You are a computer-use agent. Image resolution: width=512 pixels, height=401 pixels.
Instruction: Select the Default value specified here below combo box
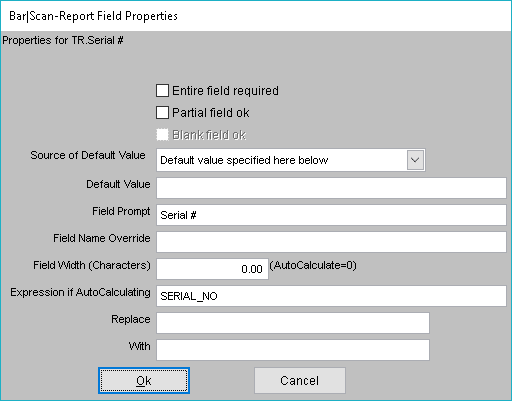(x=291, y=160)
